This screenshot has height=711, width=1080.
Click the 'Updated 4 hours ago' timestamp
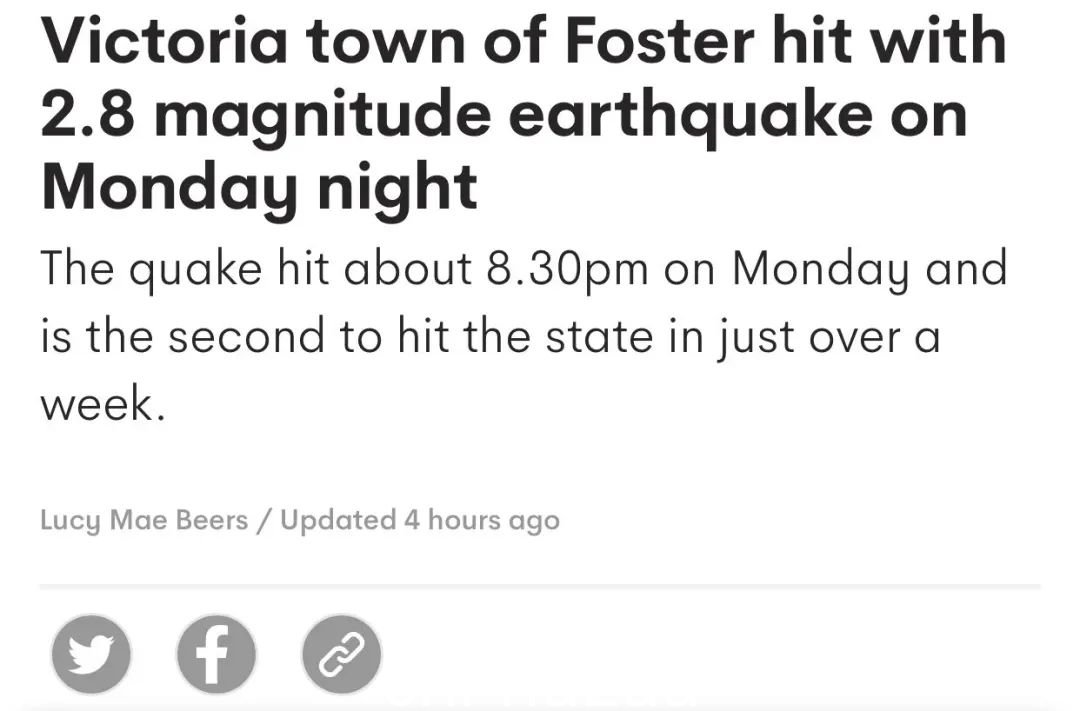pyautogui.click(x=420, y=520)
